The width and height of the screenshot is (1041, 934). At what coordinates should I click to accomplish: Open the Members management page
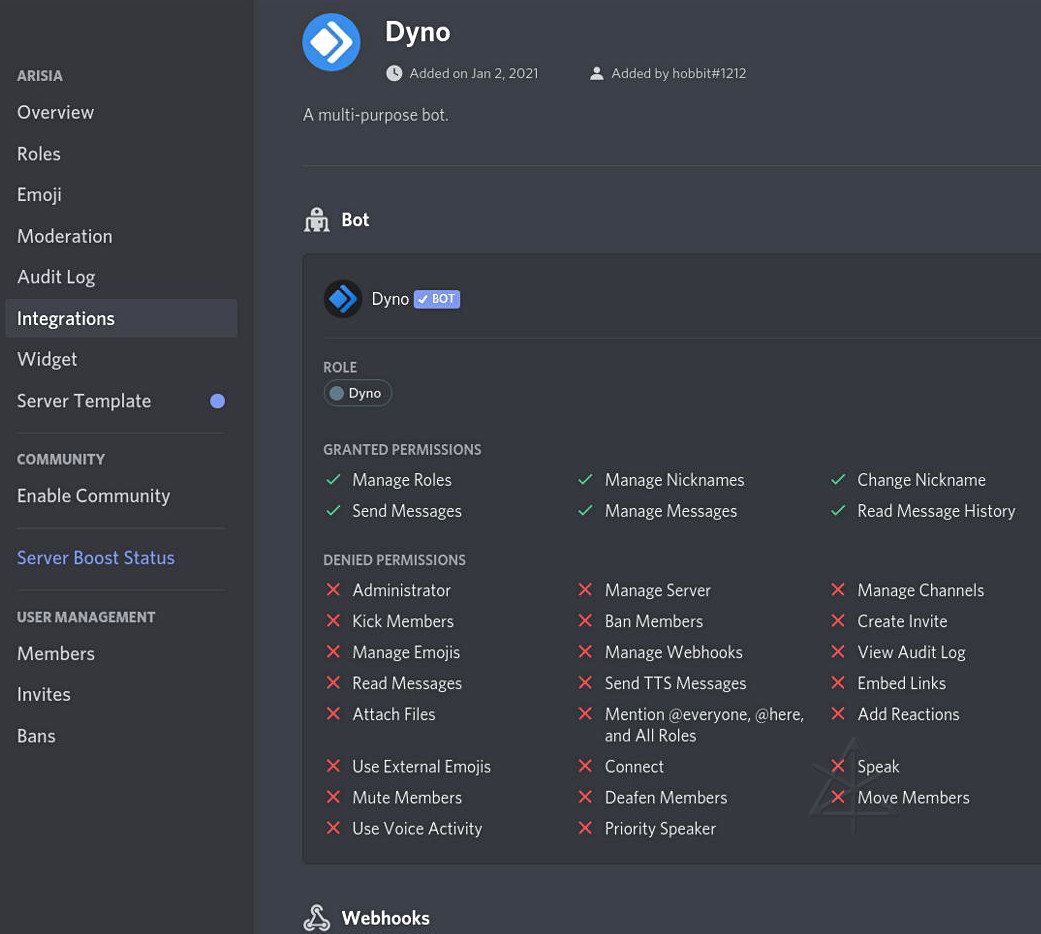56,653
